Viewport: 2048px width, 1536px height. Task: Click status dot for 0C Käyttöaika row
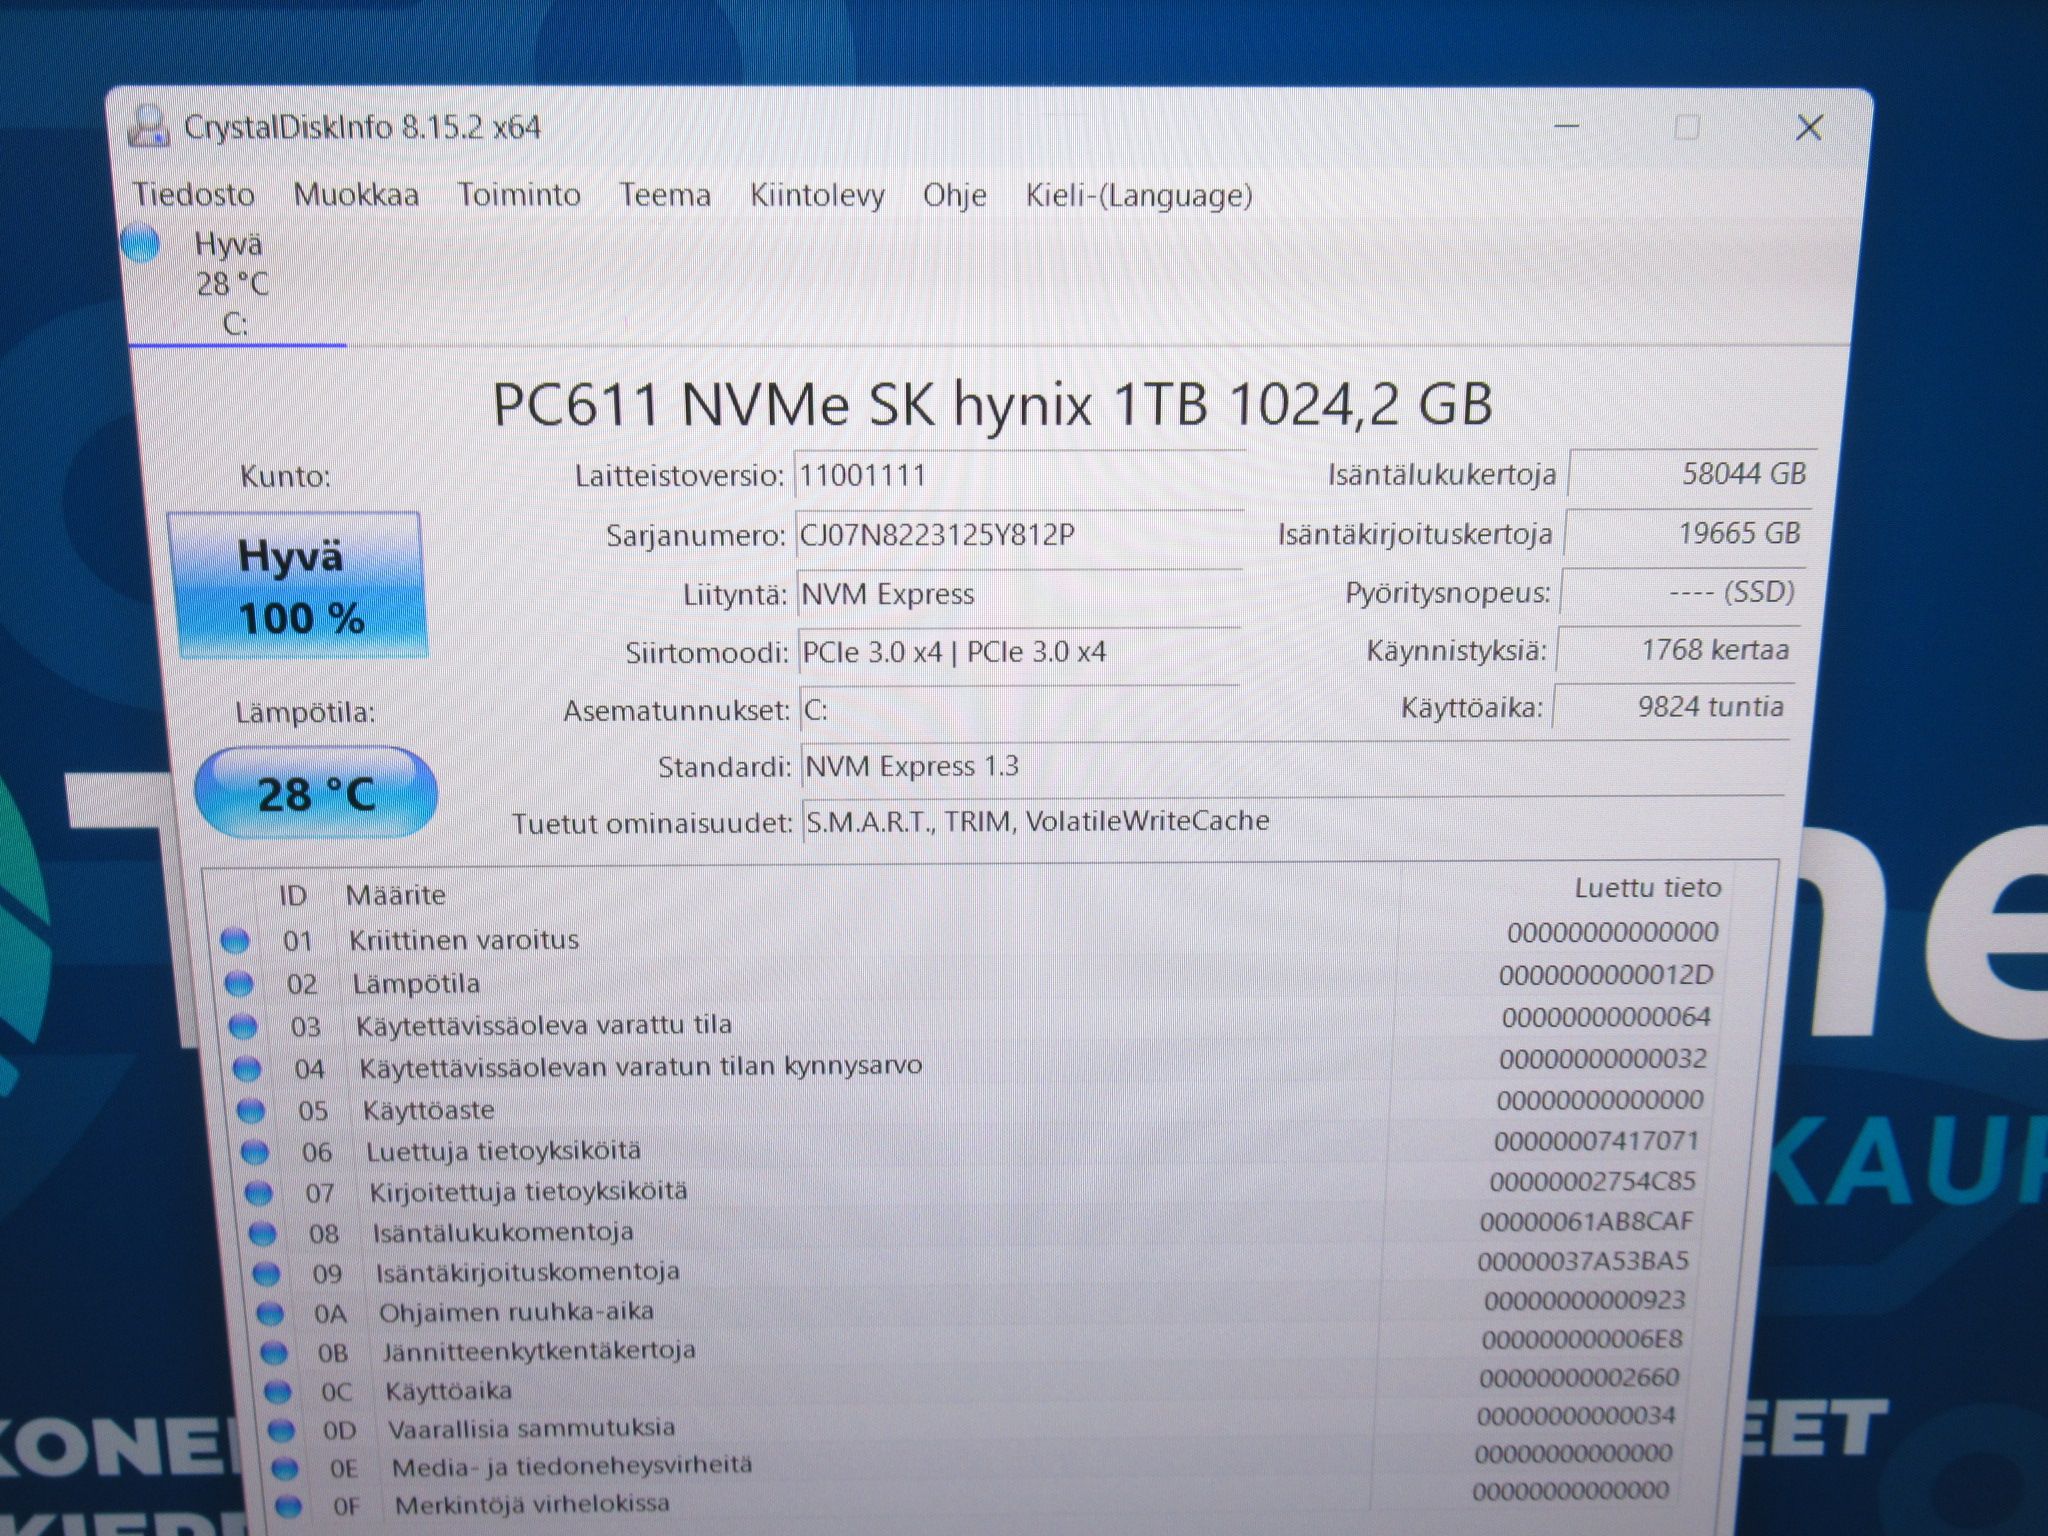[277, 1391]
